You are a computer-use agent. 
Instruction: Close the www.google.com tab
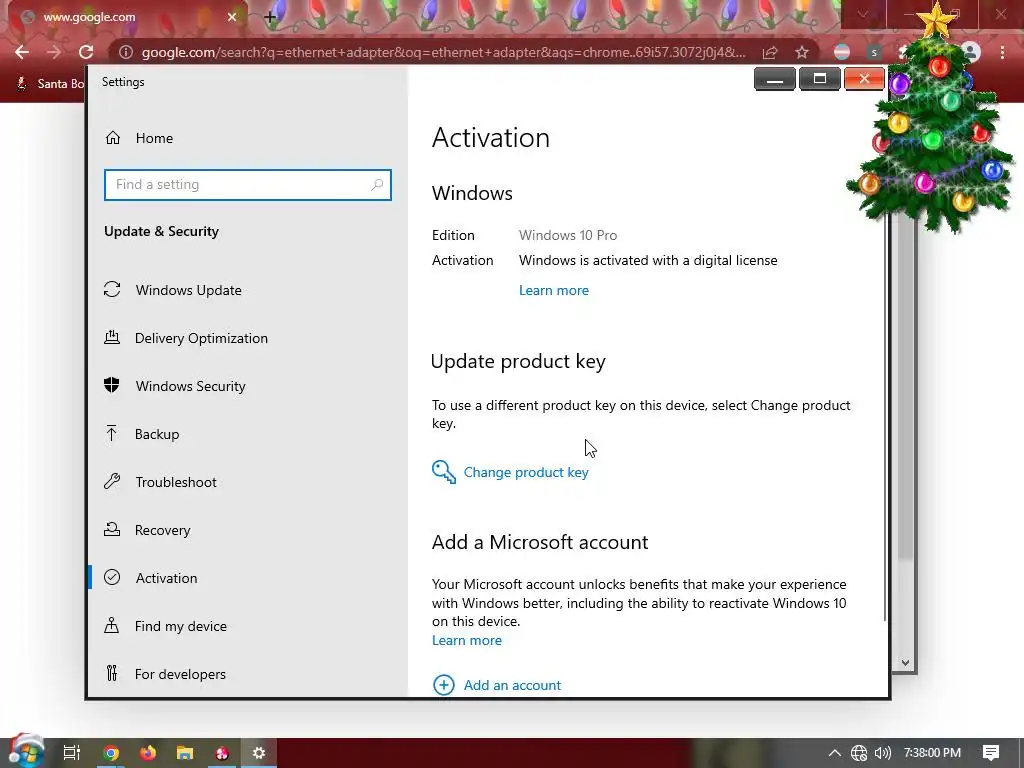coord(232,17)
